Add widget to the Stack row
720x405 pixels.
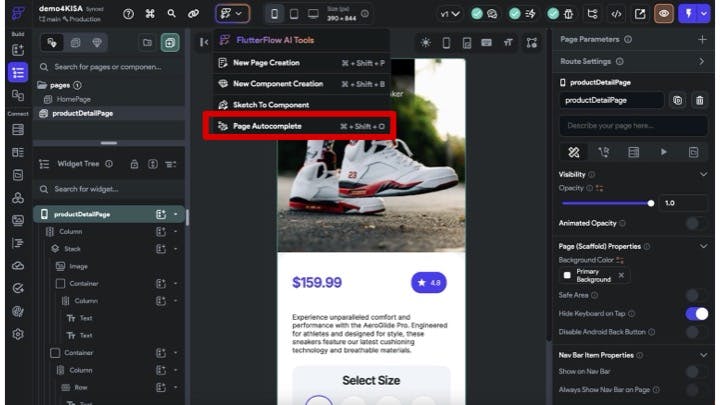click(161, 249)
